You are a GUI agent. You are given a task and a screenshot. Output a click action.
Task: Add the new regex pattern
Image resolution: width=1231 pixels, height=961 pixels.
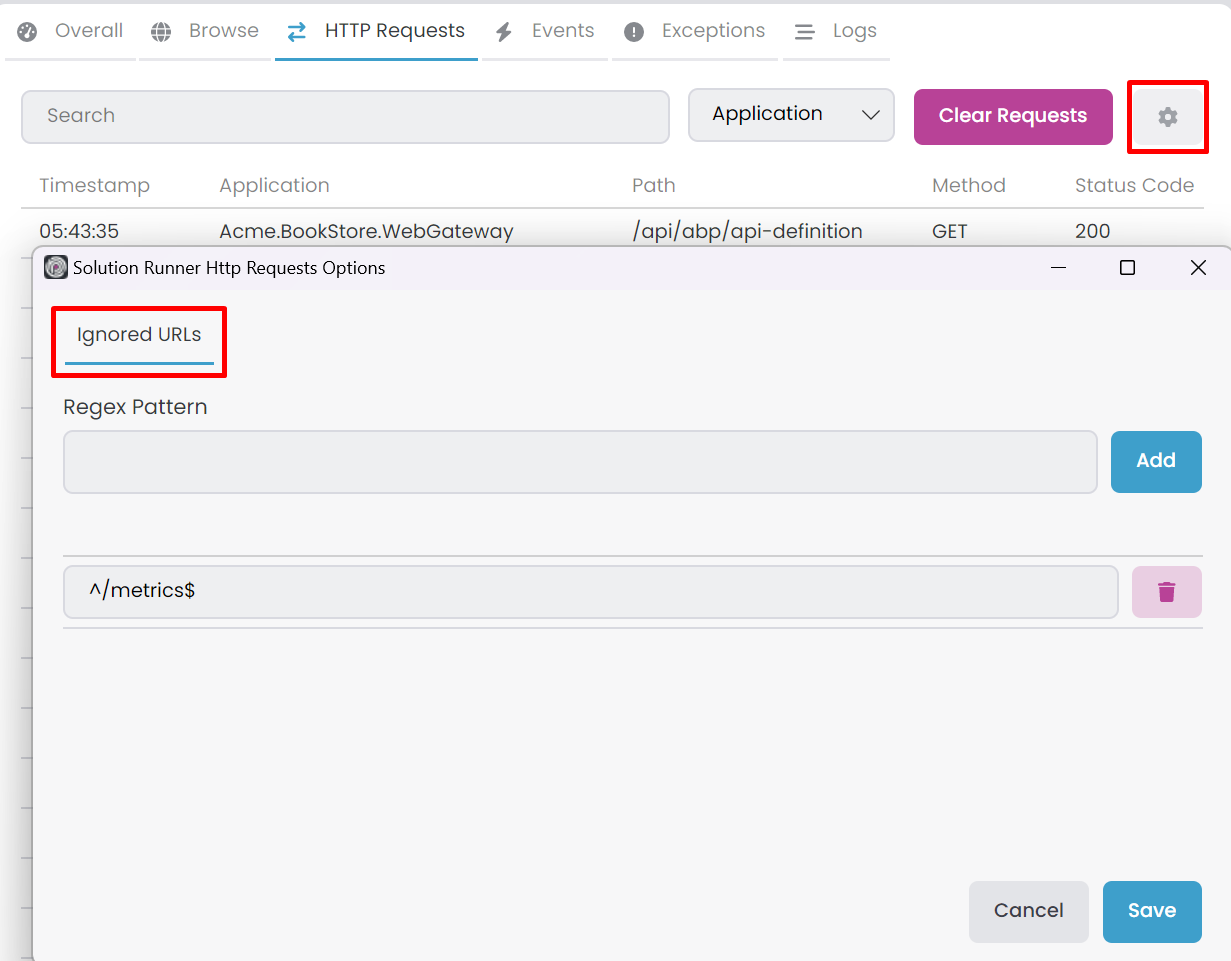pyautogui.click(x=1155, y=461)
